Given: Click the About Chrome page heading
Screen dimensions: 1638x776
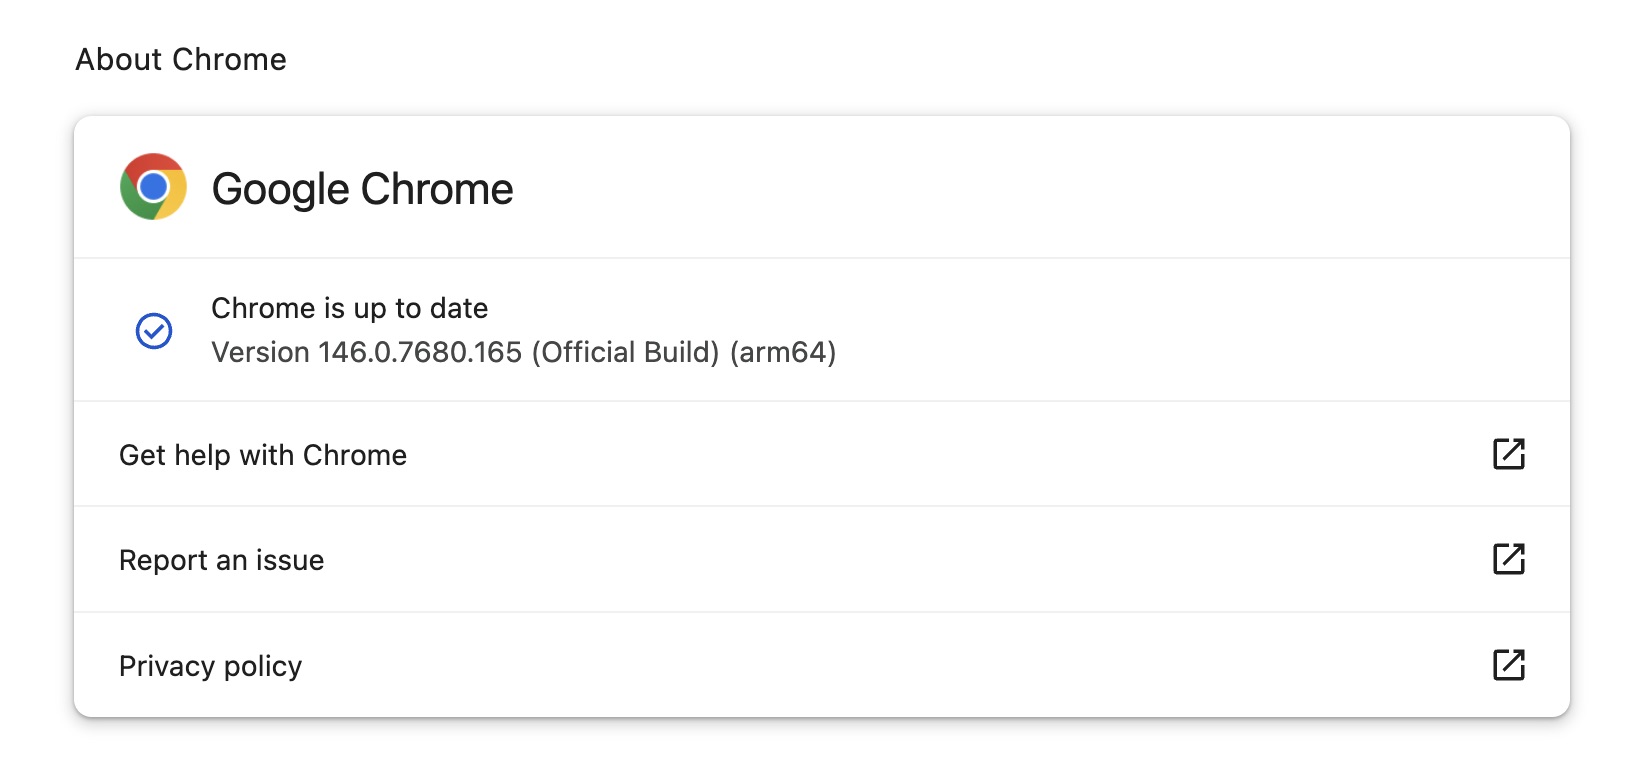Looking at the screenshot, I should (x=181, y=60).
